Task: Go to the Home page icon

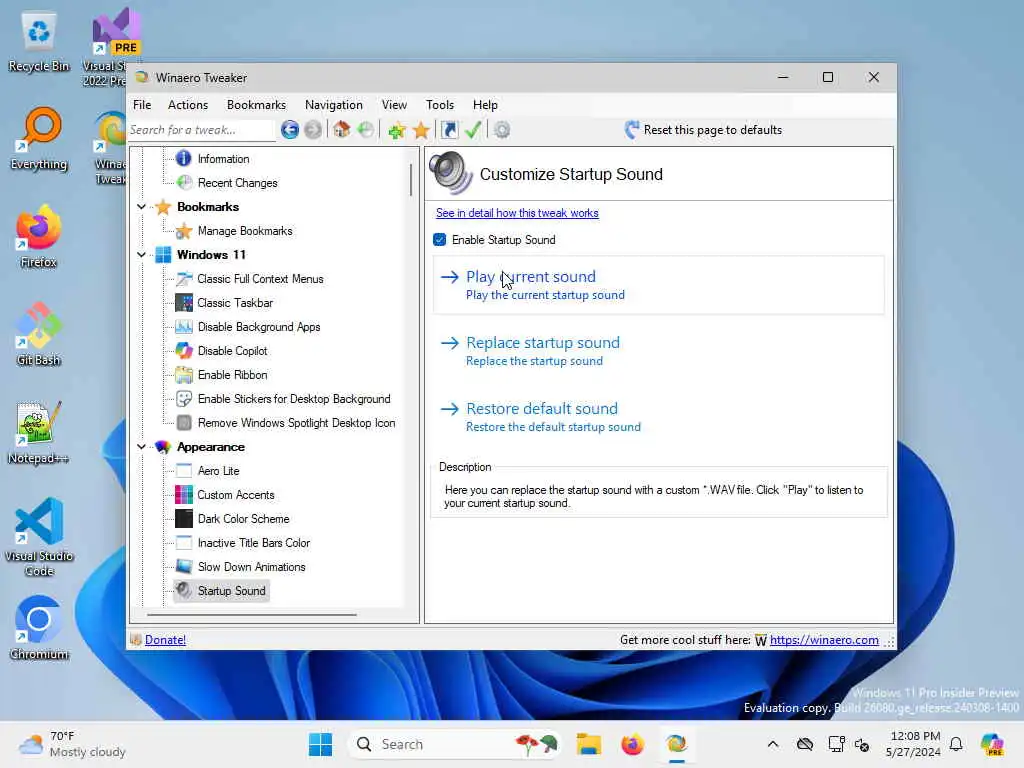Action: click(x=342, y=129)
